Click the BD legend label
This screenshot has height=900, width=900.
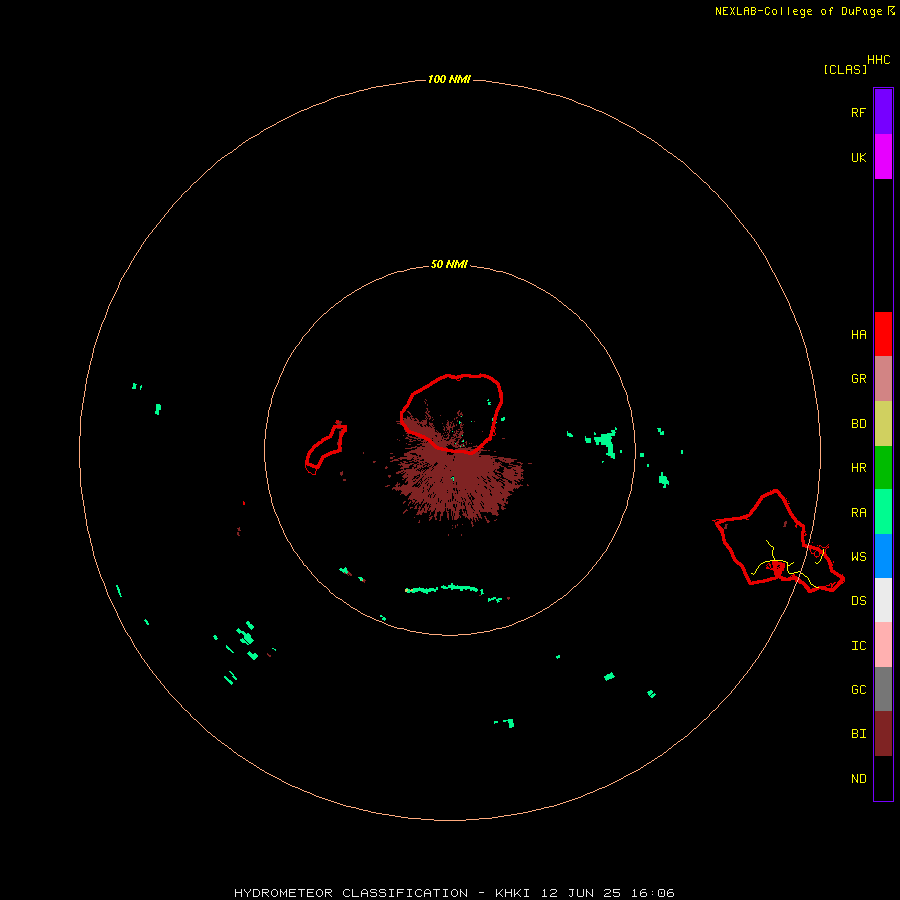pyautogui.click(x=858, y=424)
